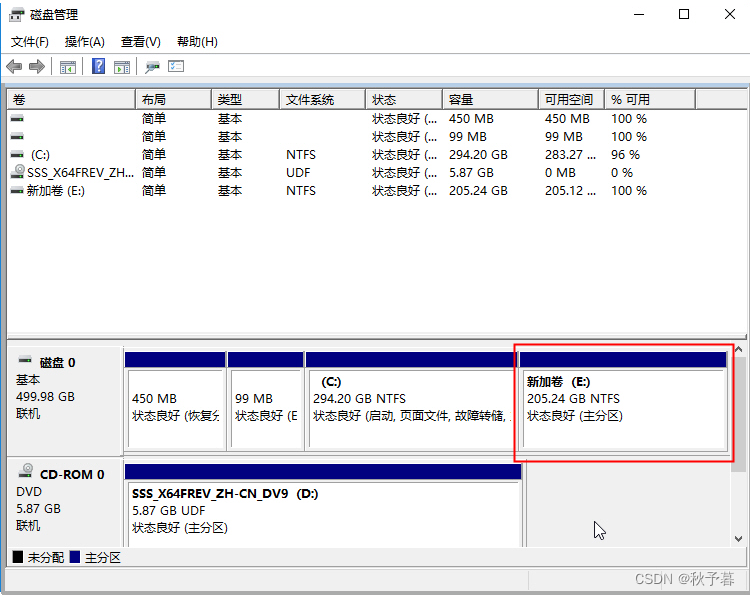Click the 294.20 GB capacity cell
Screen dimensions: 750x595
tap(478, 154)
